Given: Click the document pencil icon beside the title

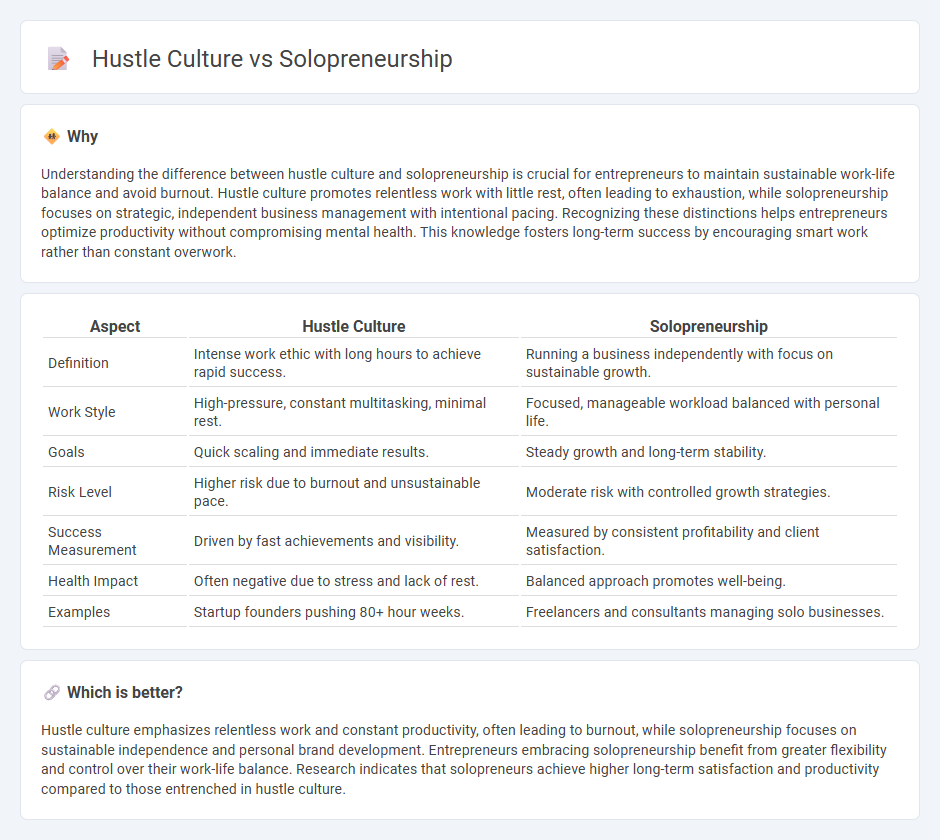Looking at the screenshot, I should pos(58,59).
